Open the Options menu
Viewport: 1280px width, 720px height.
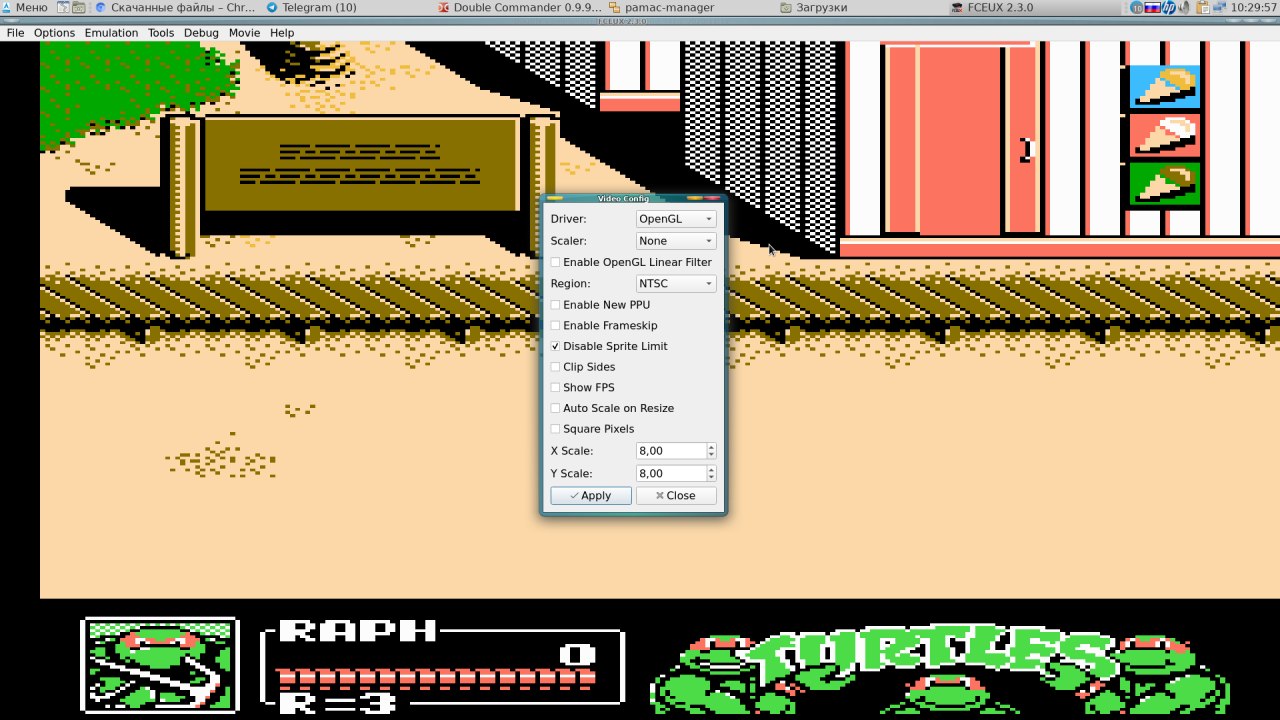[x=54, y=33]
